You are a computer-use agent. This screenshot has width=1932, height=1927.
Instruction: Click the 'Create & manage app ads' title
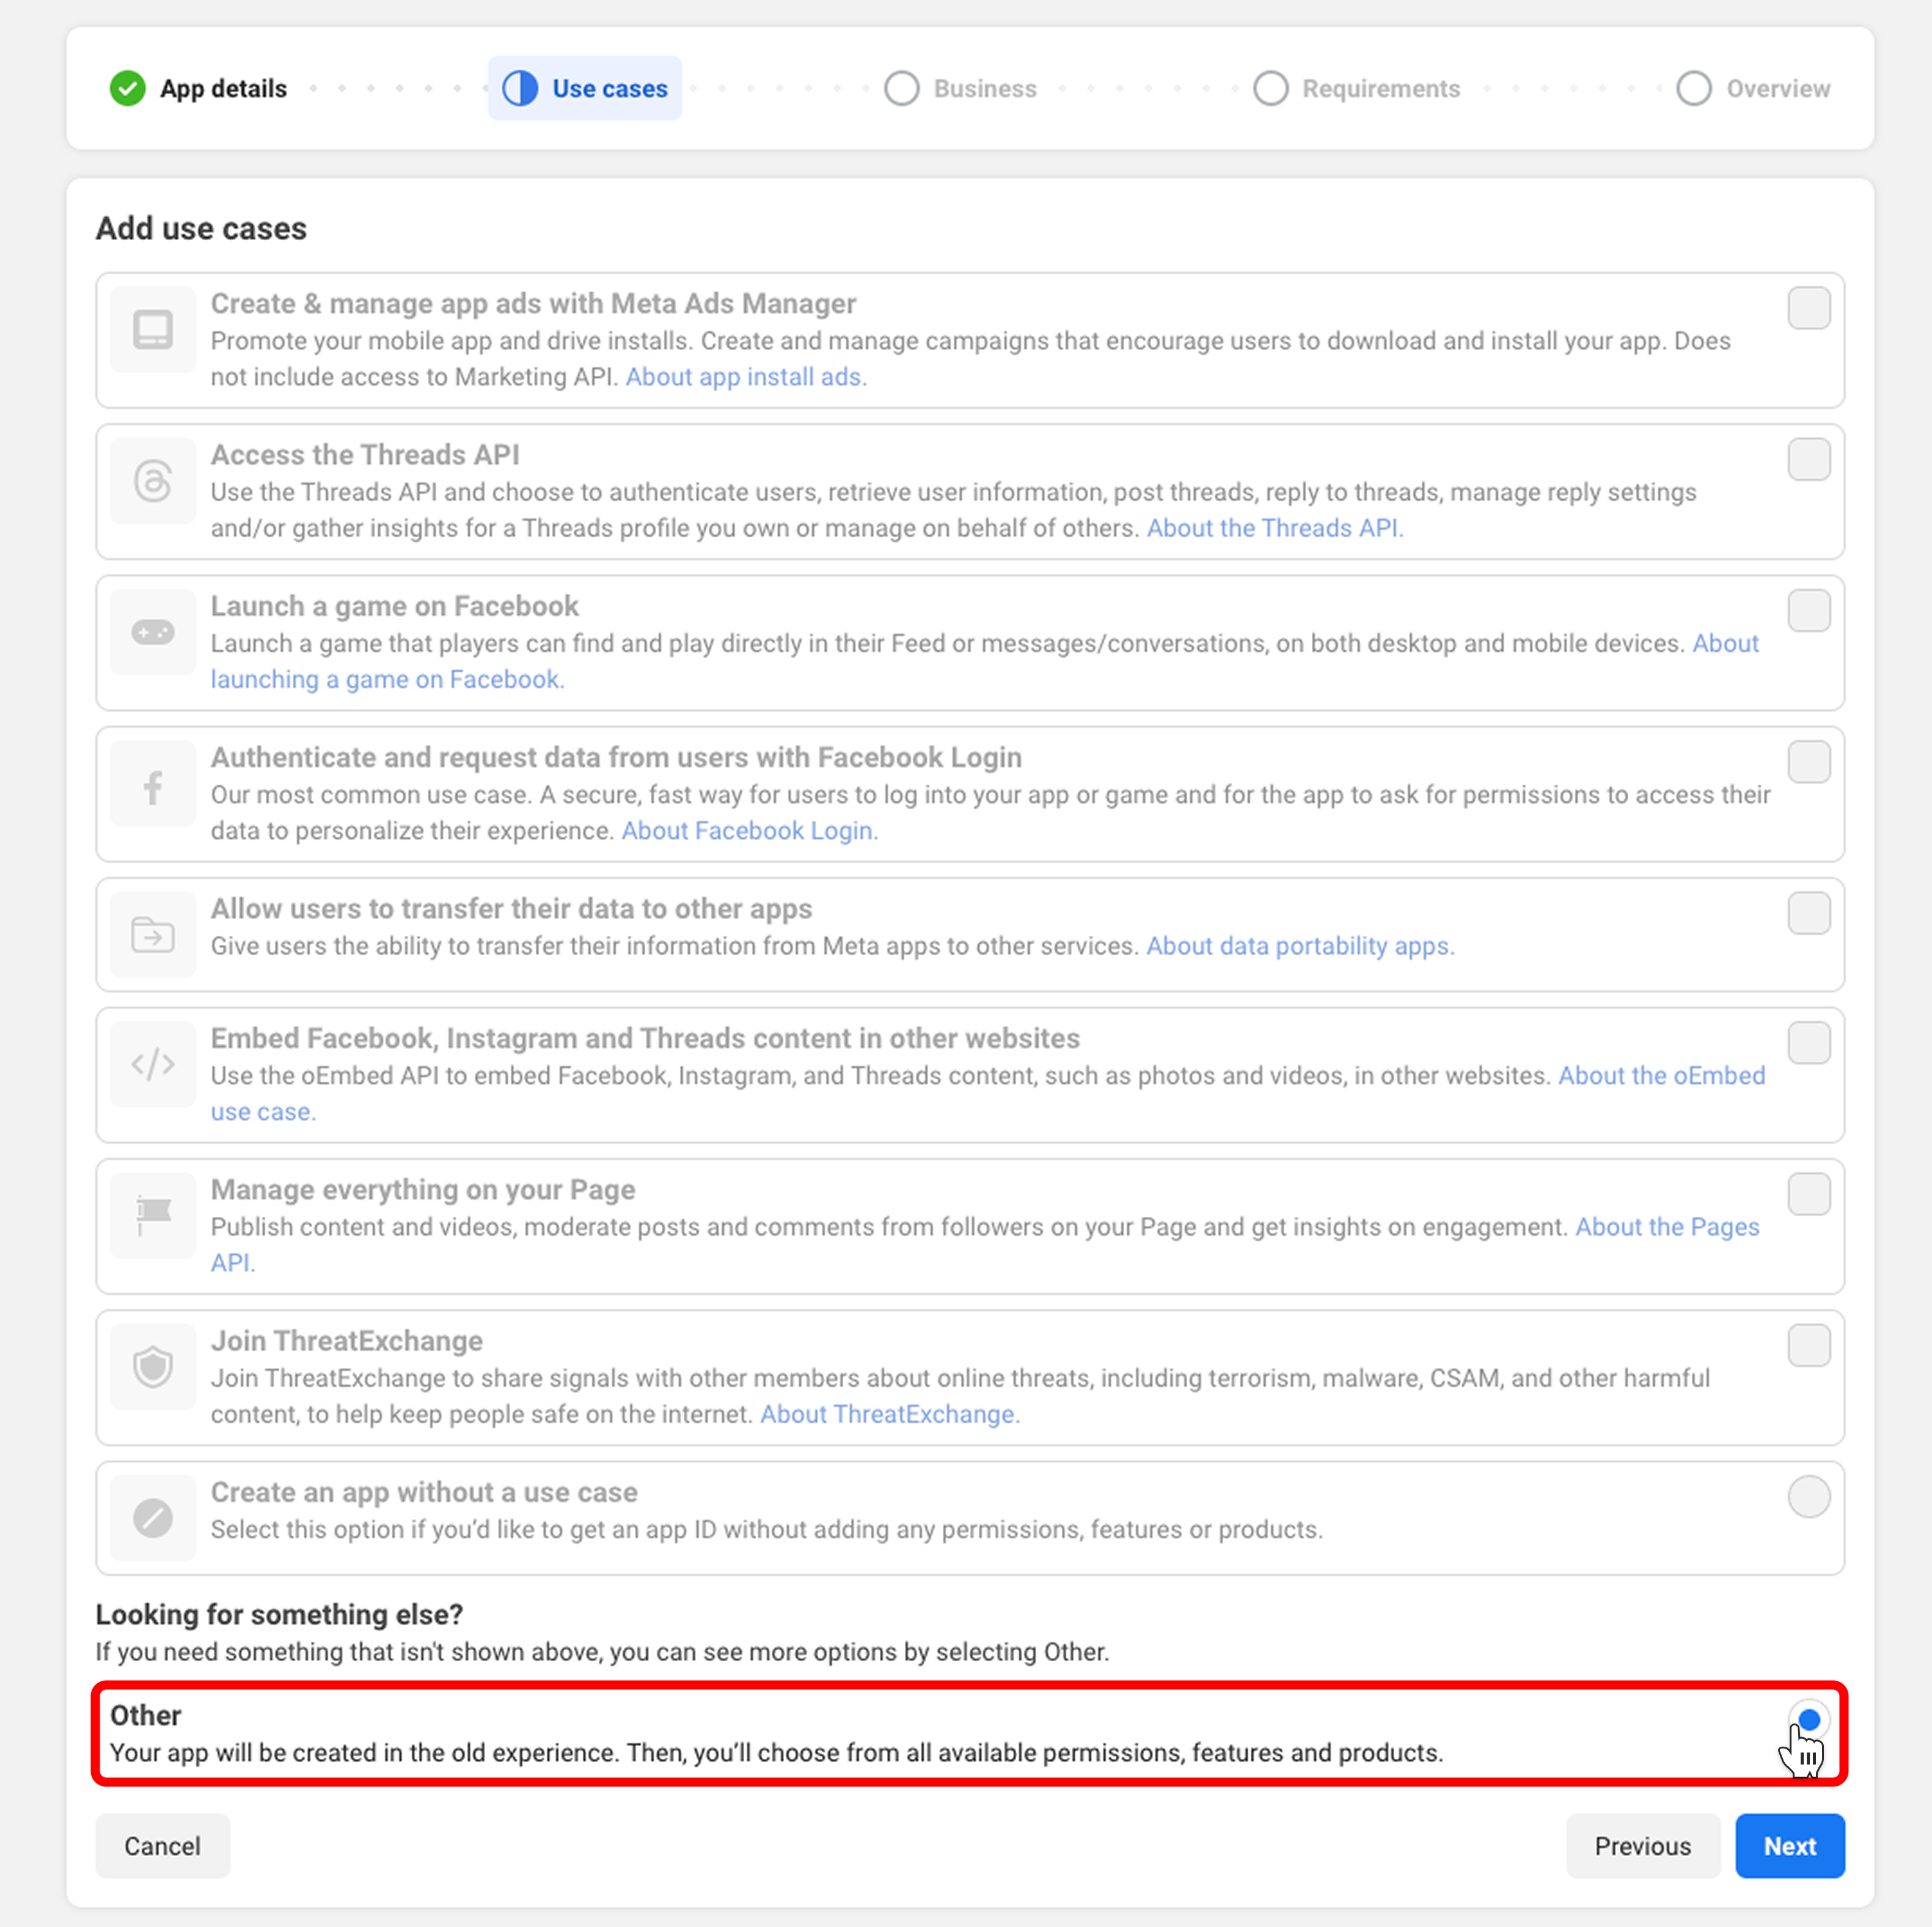[533, 304]
